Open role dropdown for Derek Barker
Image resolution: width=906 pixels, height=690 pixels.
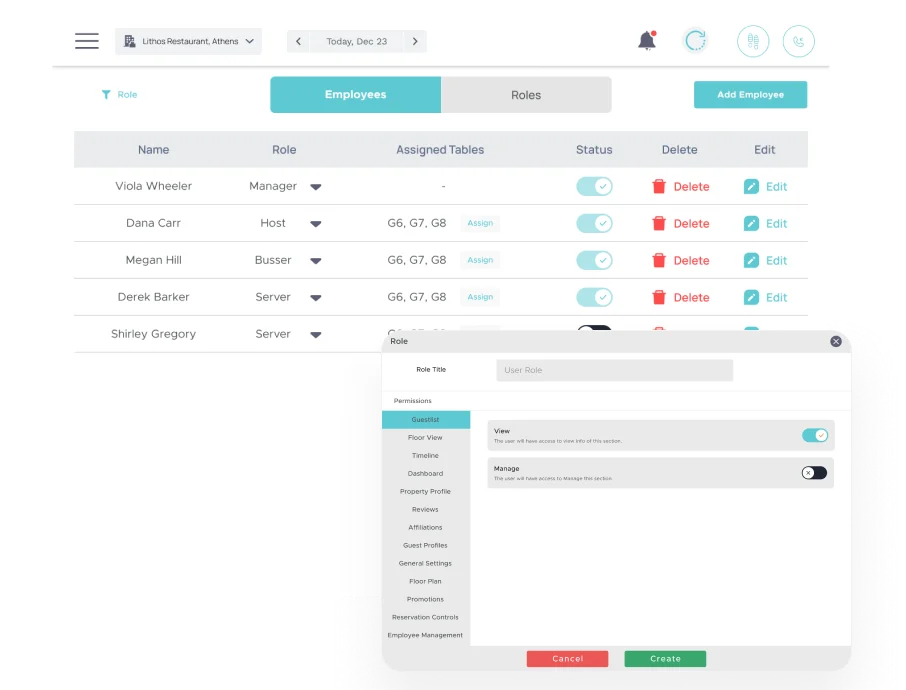(x=315, y=298)
